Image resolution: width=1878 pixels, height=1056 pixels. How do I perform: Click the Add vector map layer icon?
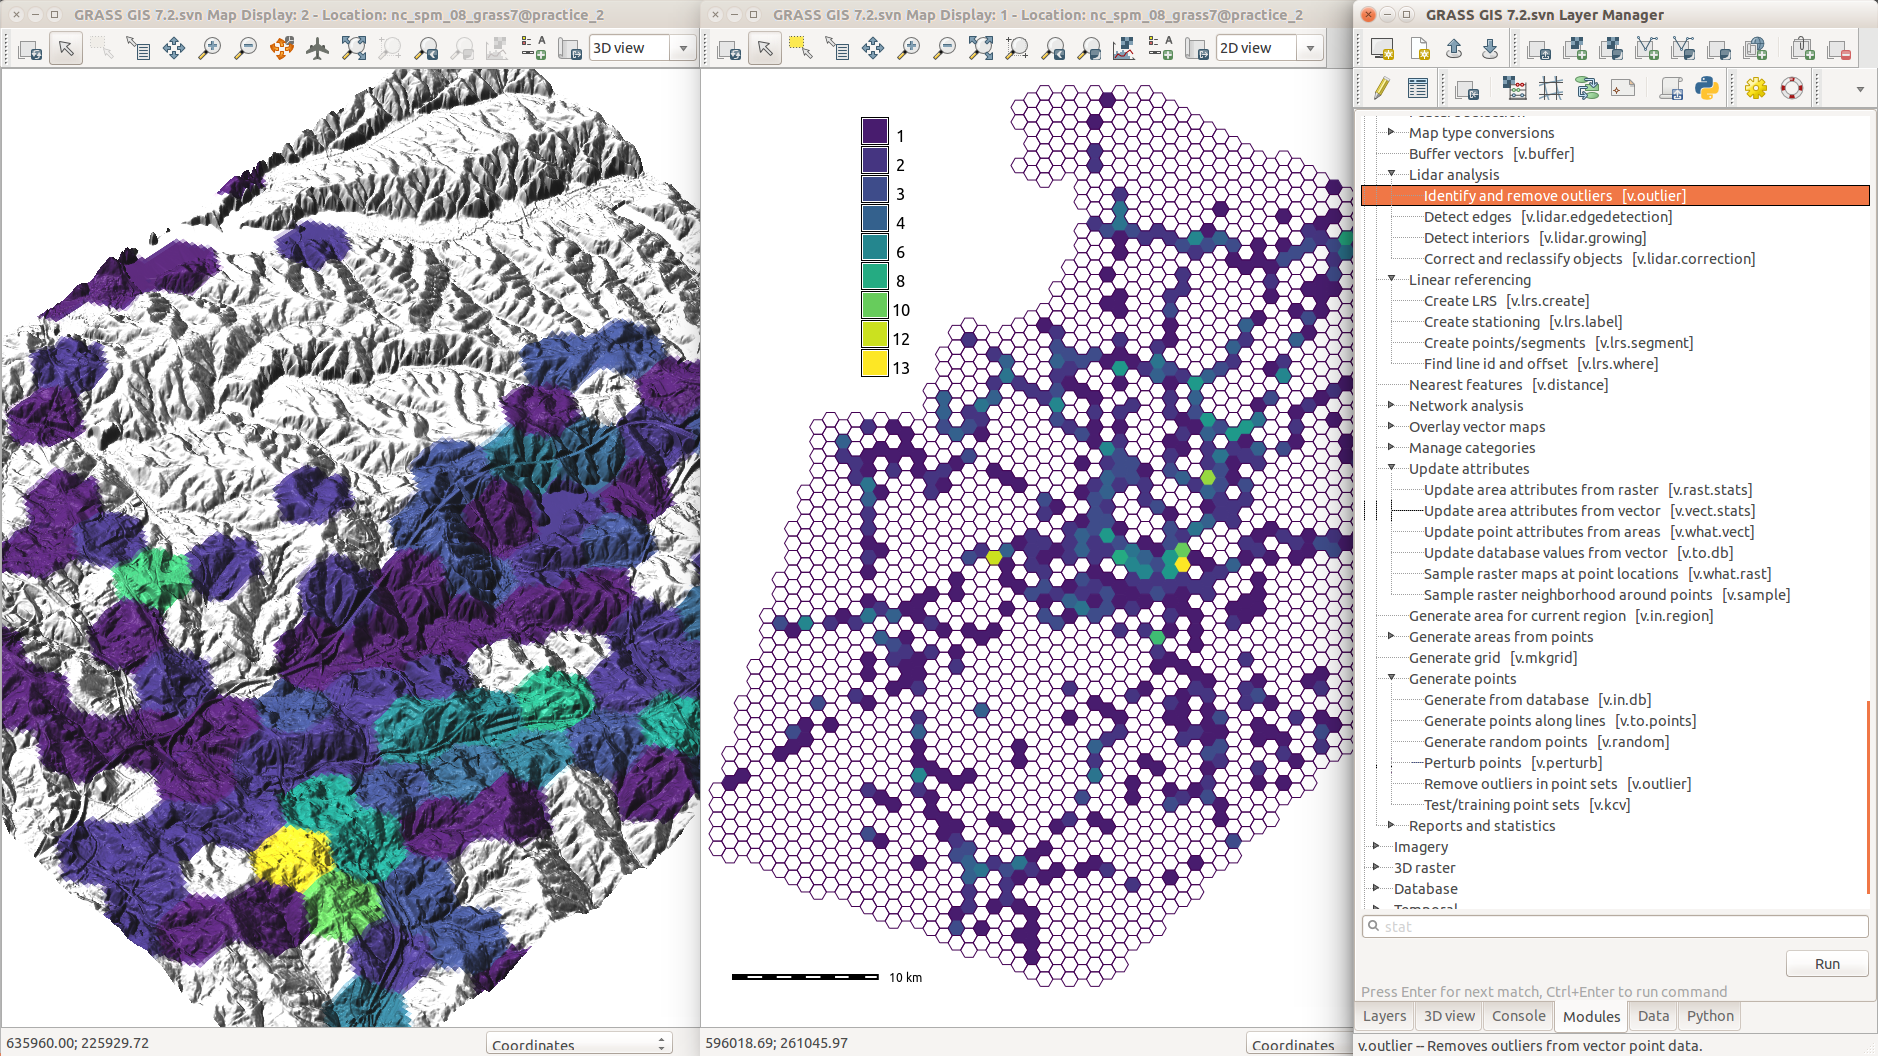tap(1647, 49)
